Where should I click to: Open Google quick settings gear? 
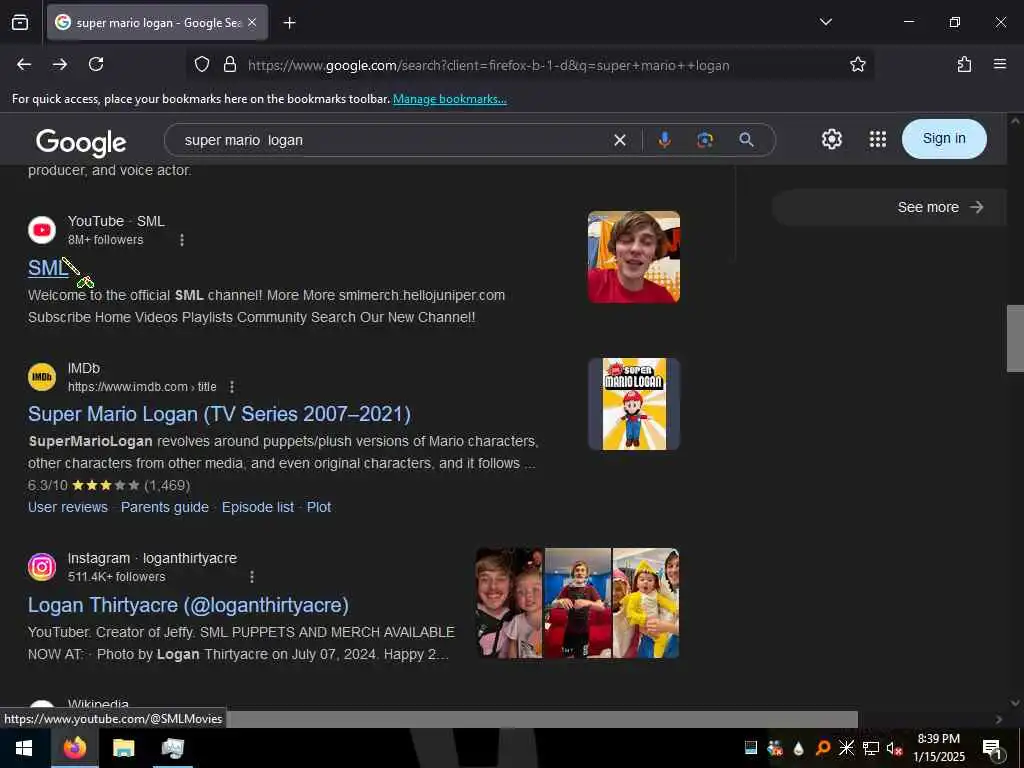point(831,139)
